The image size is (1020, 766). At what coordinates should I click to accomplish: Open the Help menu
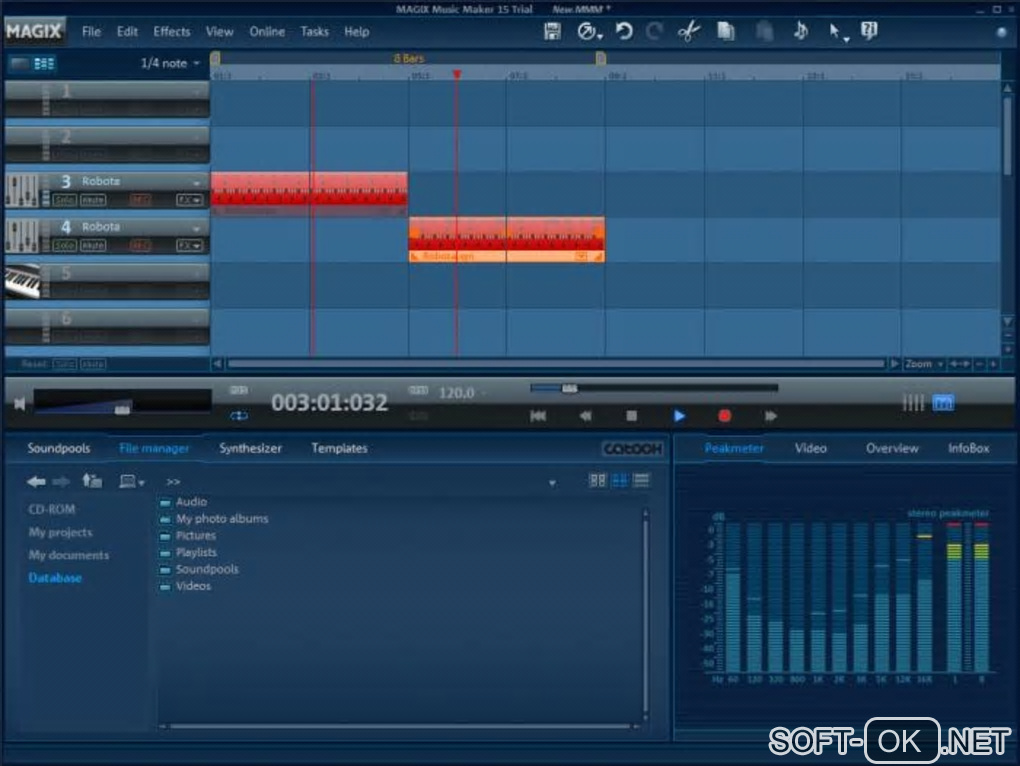click(356, 31)
